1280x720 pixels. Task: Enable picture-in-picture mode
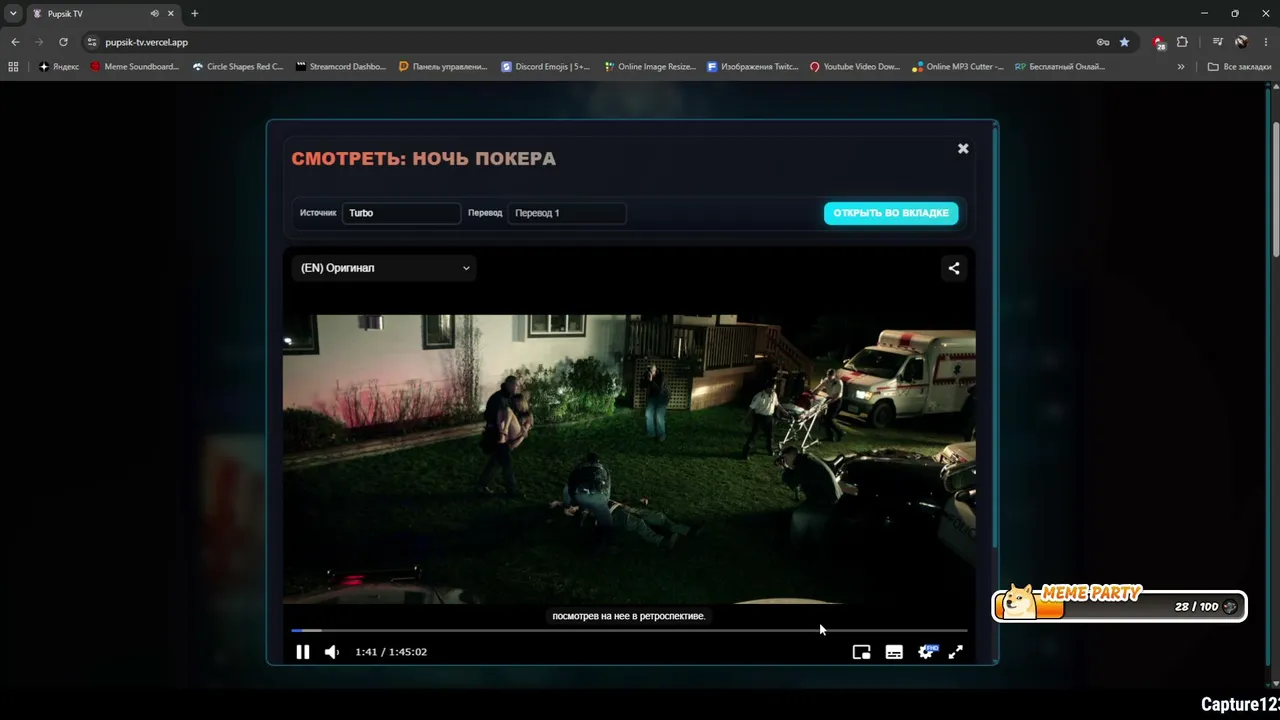(861, 652)
